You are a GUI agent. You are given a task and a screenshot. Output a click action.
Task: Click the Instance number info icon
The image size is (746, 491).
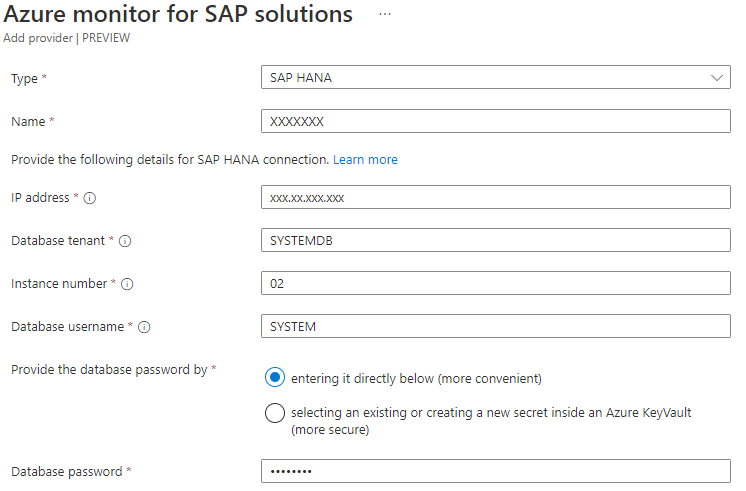tap(127, 284)
